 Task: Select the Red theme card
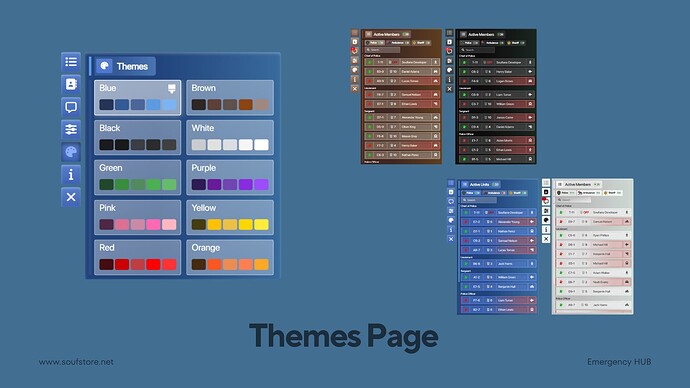137,257
